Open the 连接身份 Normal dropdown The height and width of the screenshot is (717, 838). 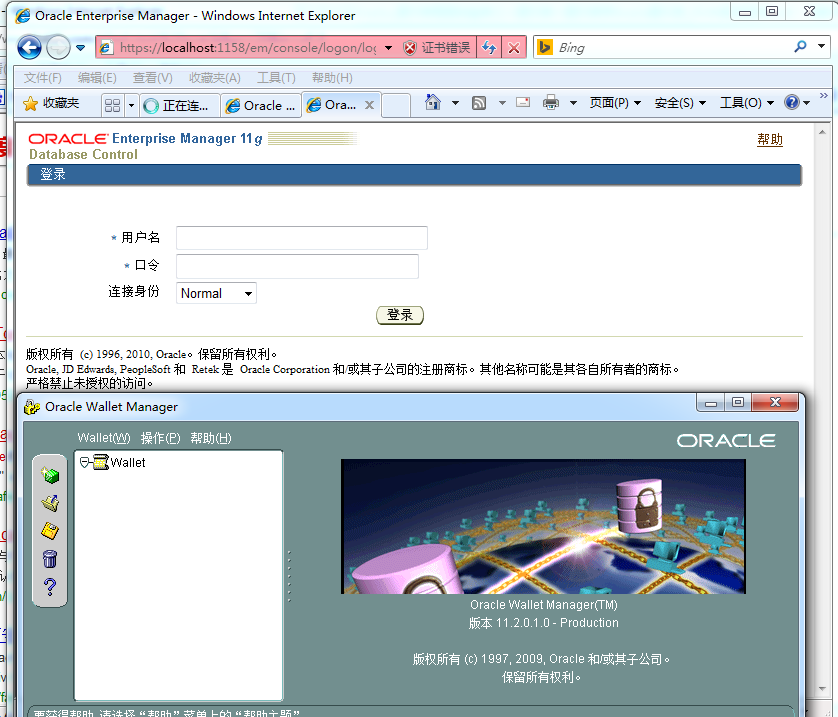[216, 293]
